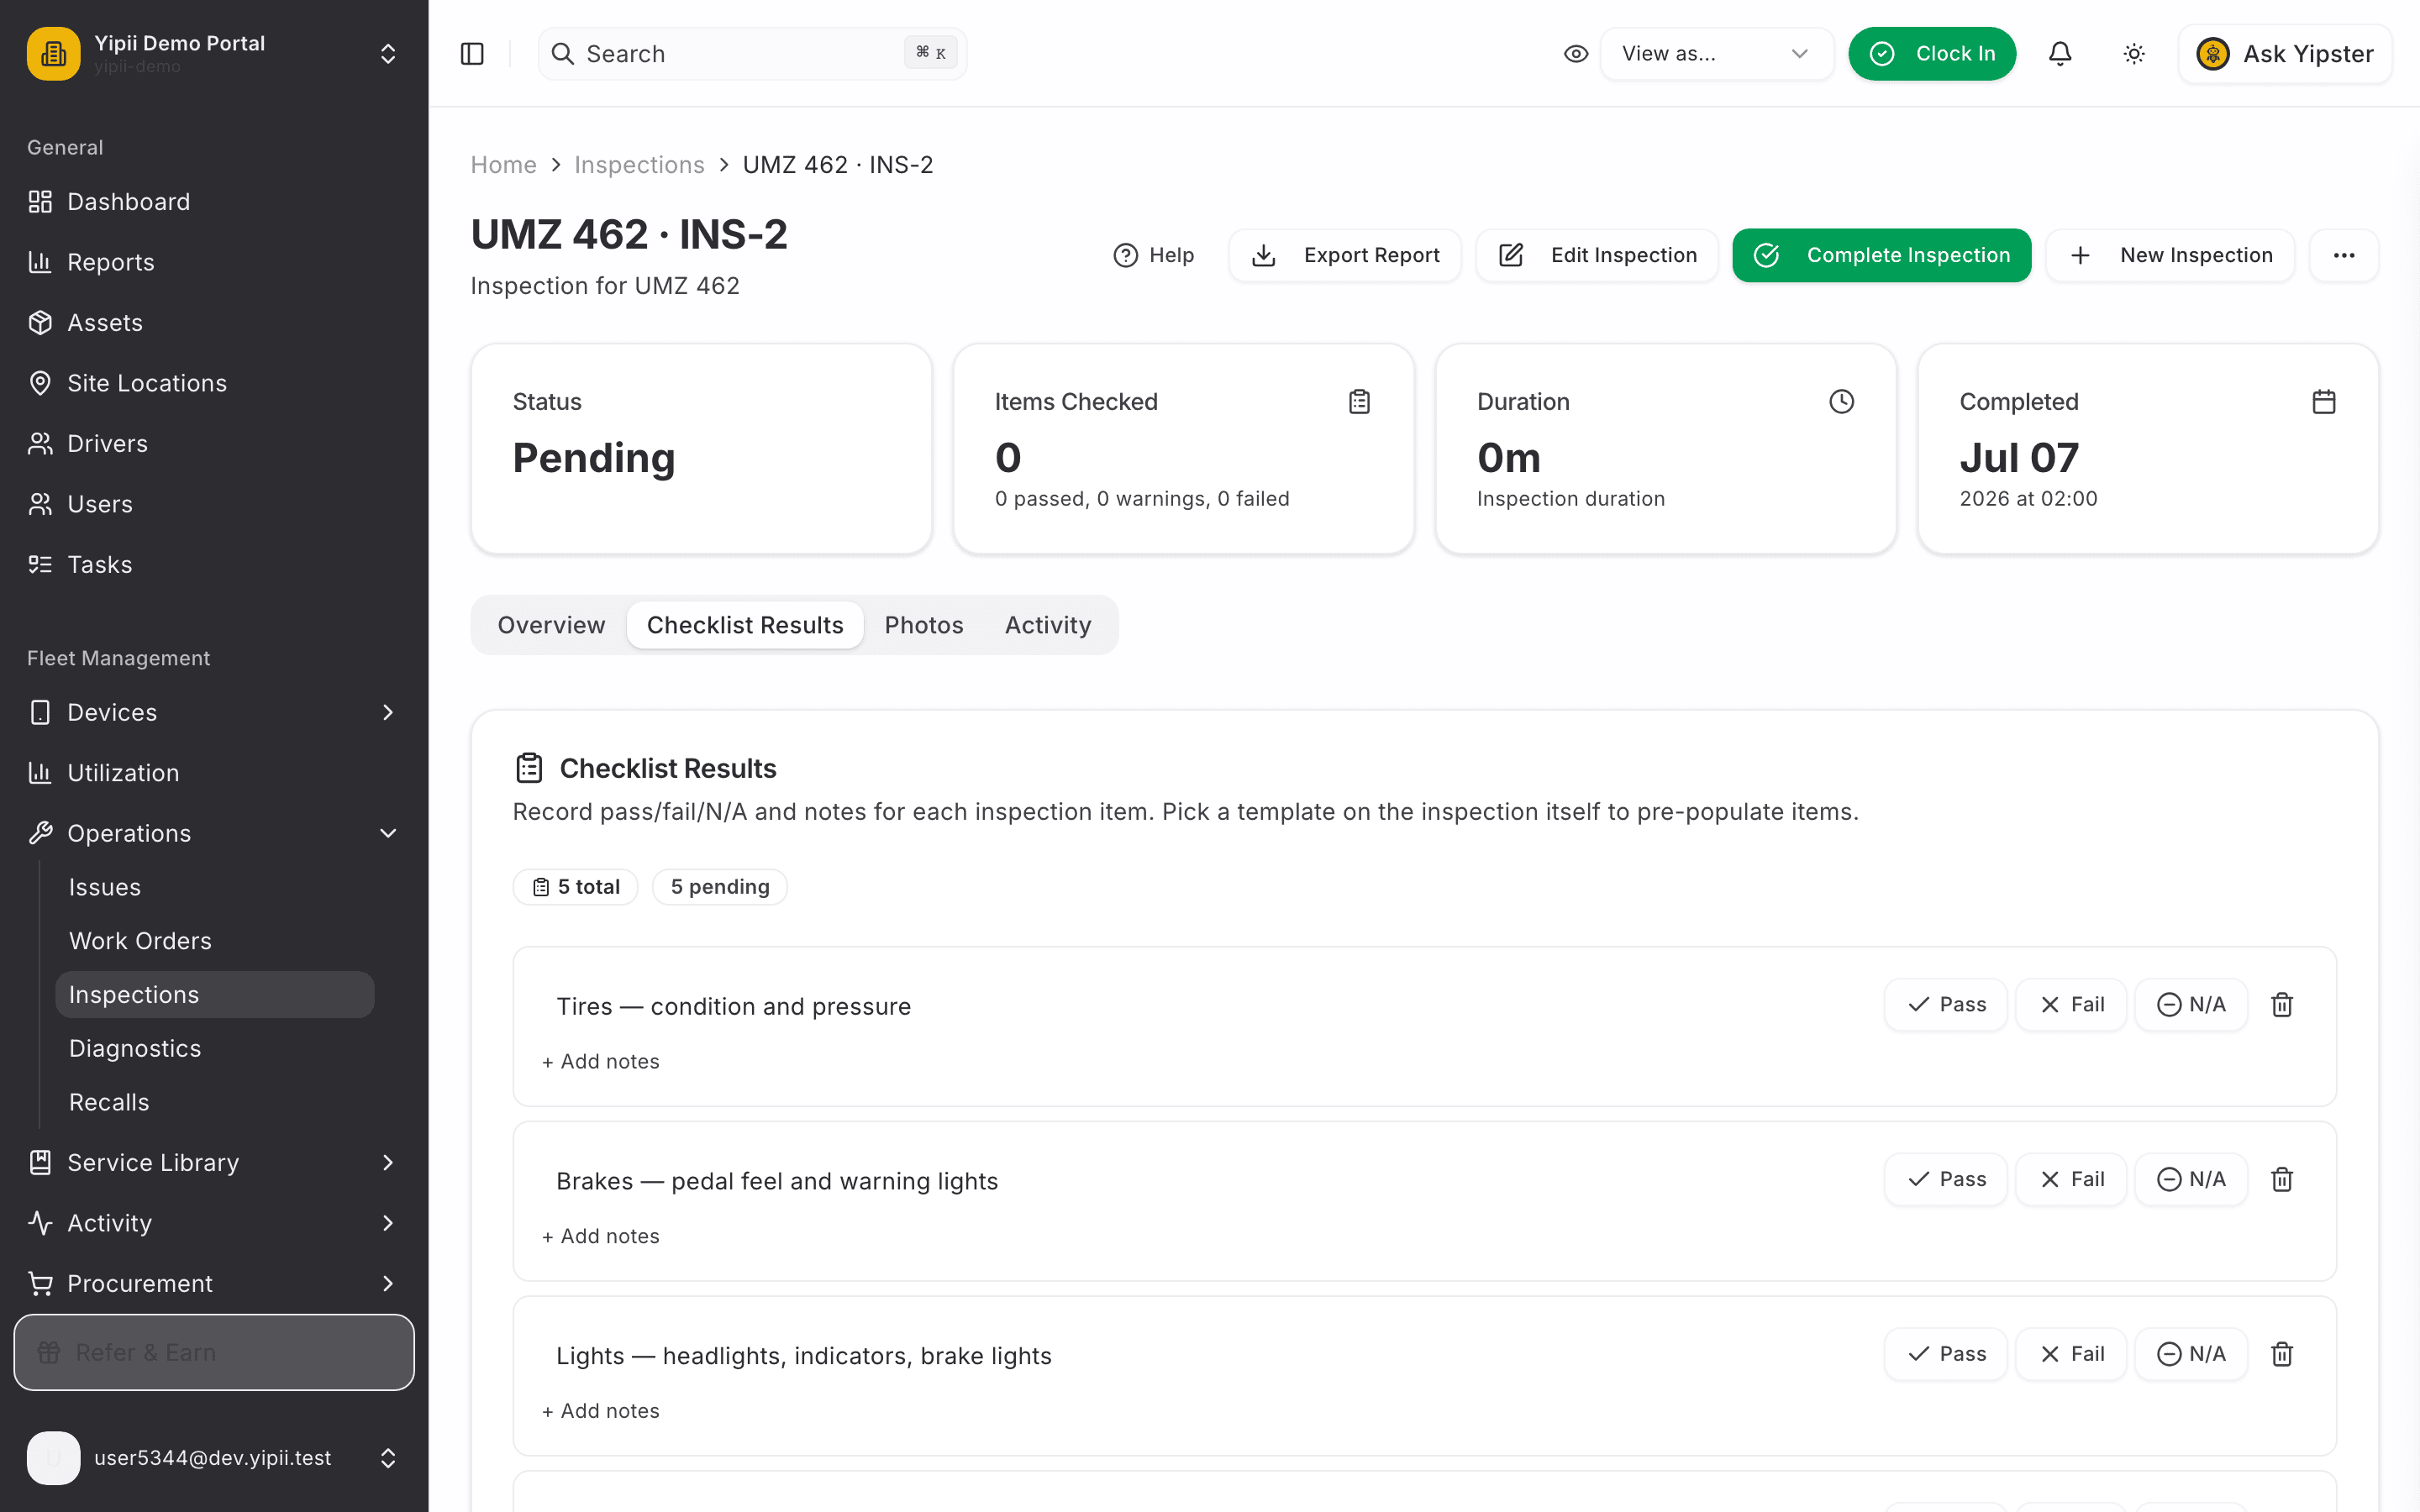Click the eye preview icon

click(1576, 54)
